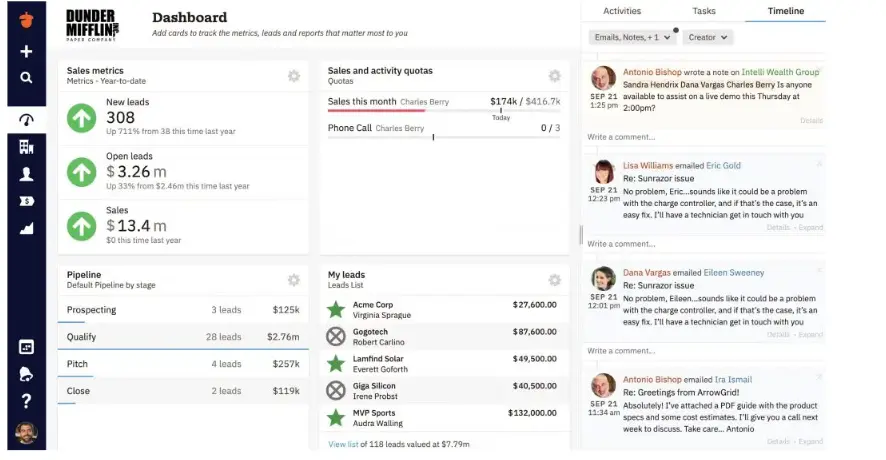The image size is (886, 460).
Task: Open notifications bell icon
Action: (26, 374)
